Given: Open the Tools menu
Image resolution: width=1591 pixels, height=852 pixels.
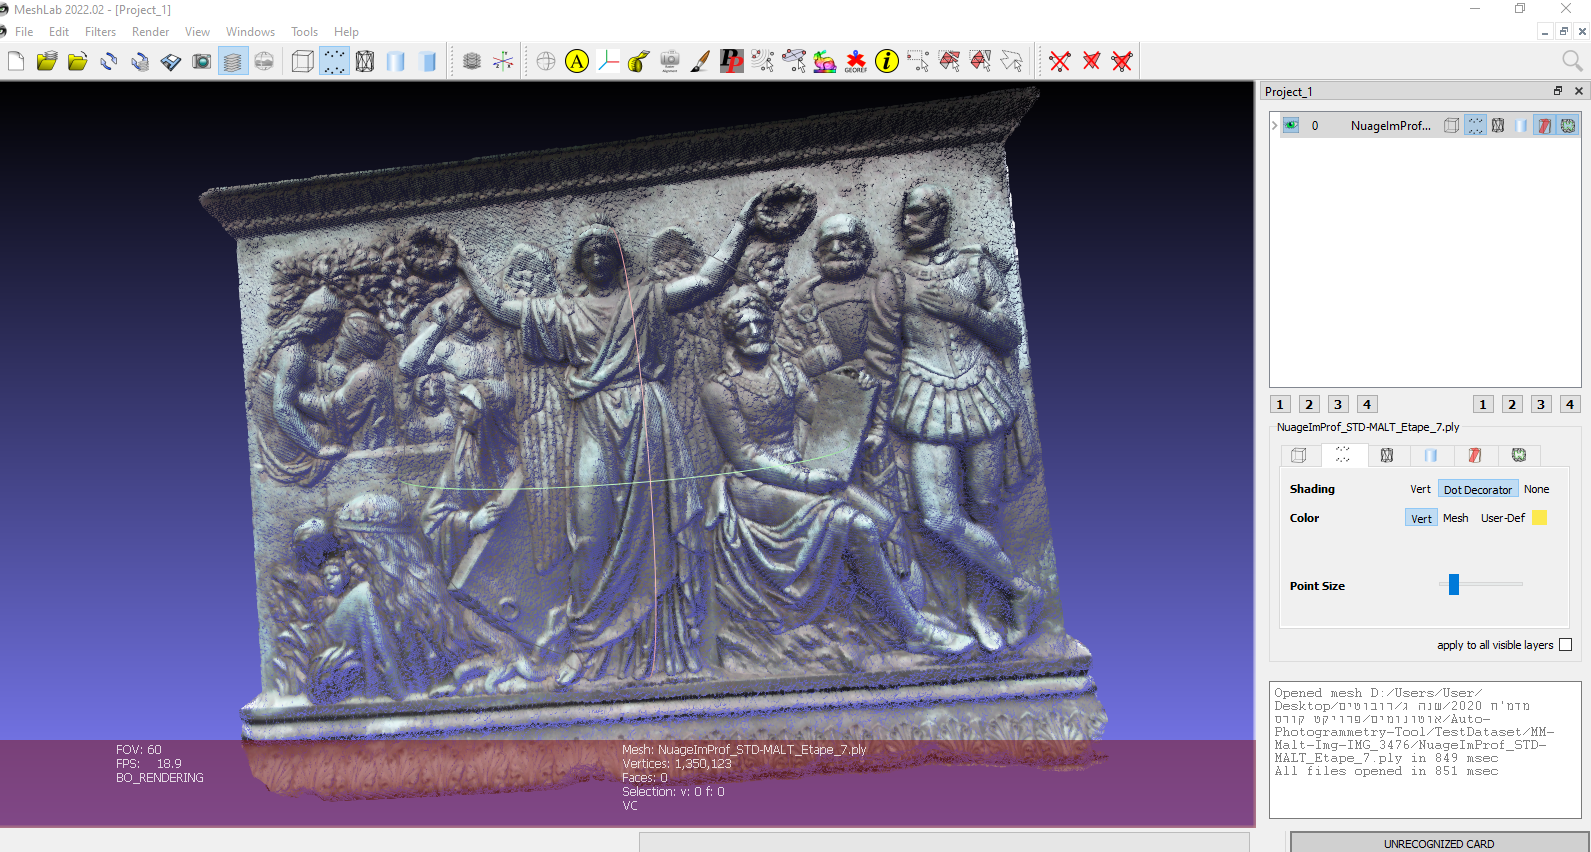Looking at the screenshot, I should point(304,32).
